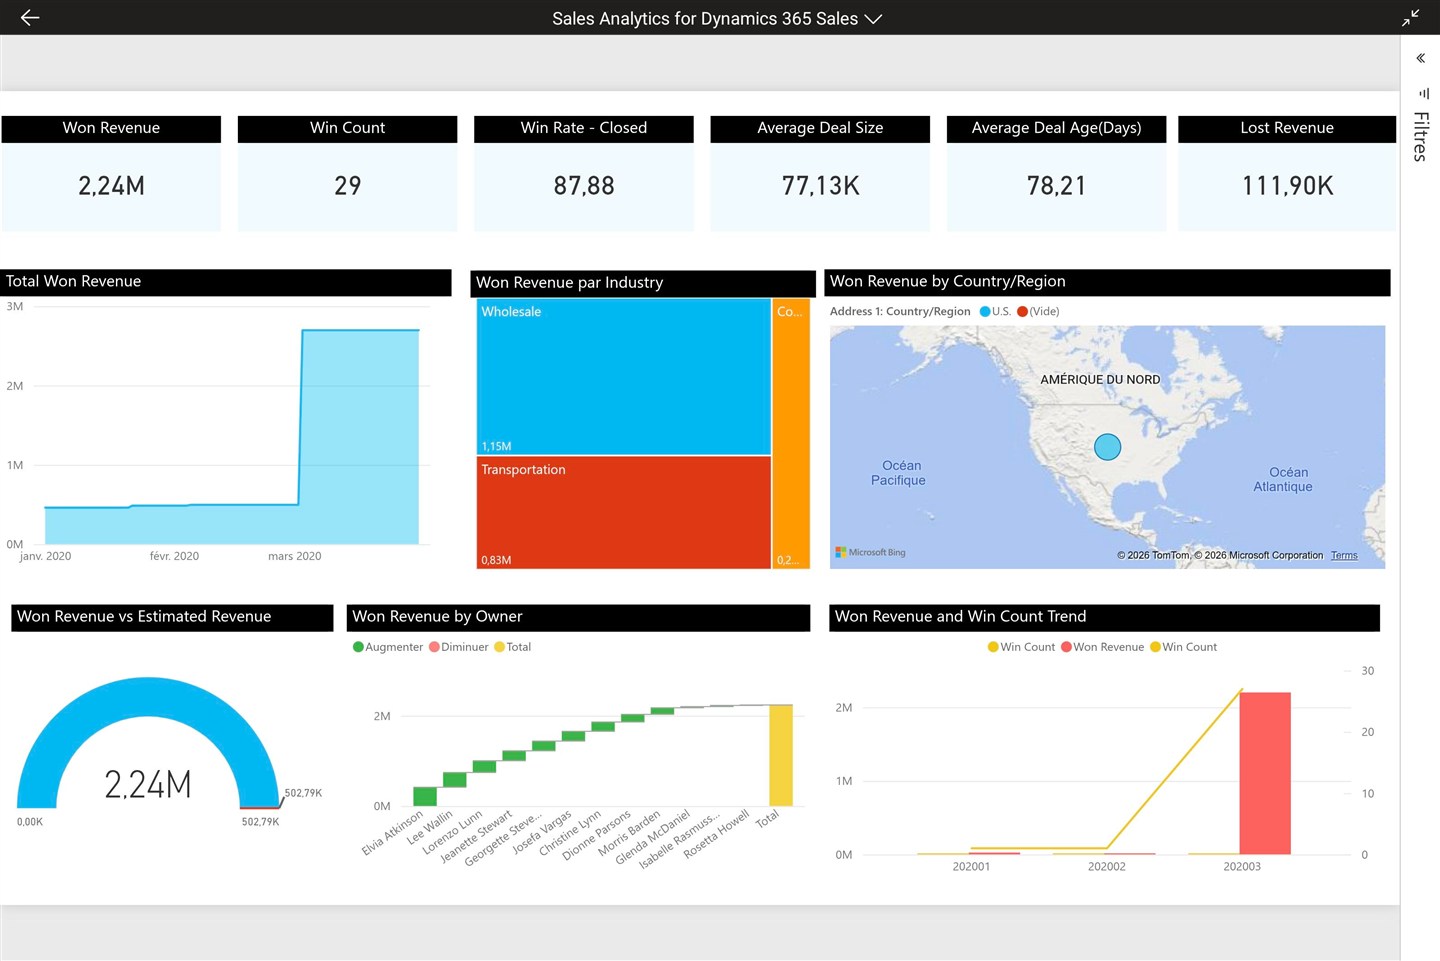Screen dimensions: 1440x961
Task: Click the 202001 axis label
Action: pyautogui.click(x=971, y=867)
